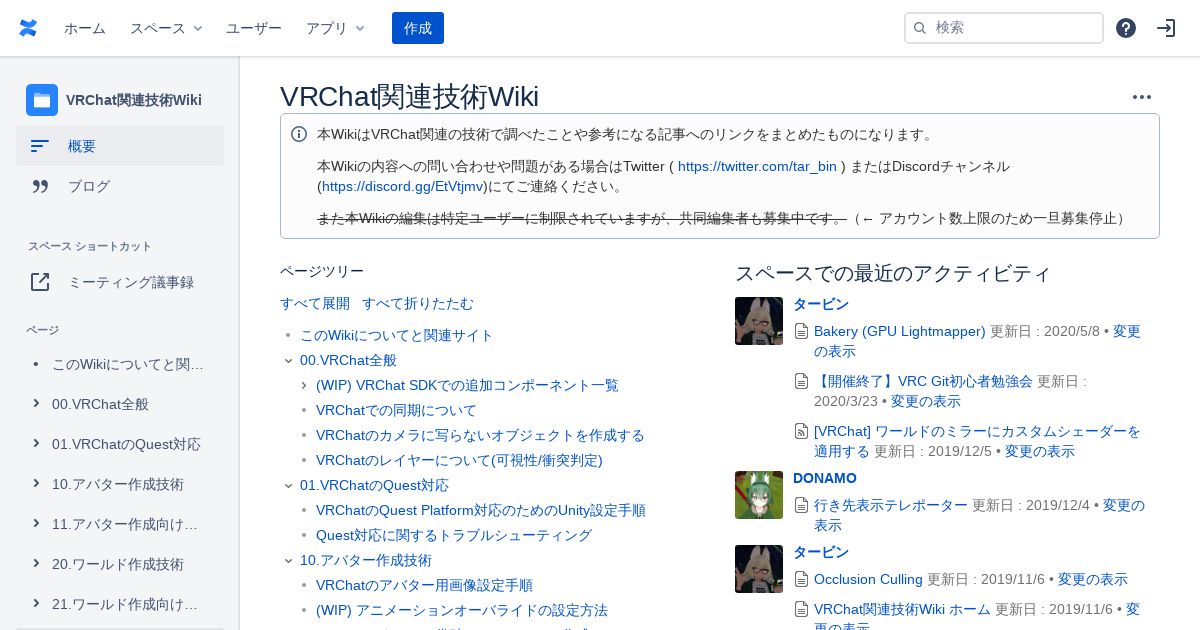Open 【開催終了】VRC Git初心者勉強会 link
1200x630 pixels.
[x=923, y=381]
